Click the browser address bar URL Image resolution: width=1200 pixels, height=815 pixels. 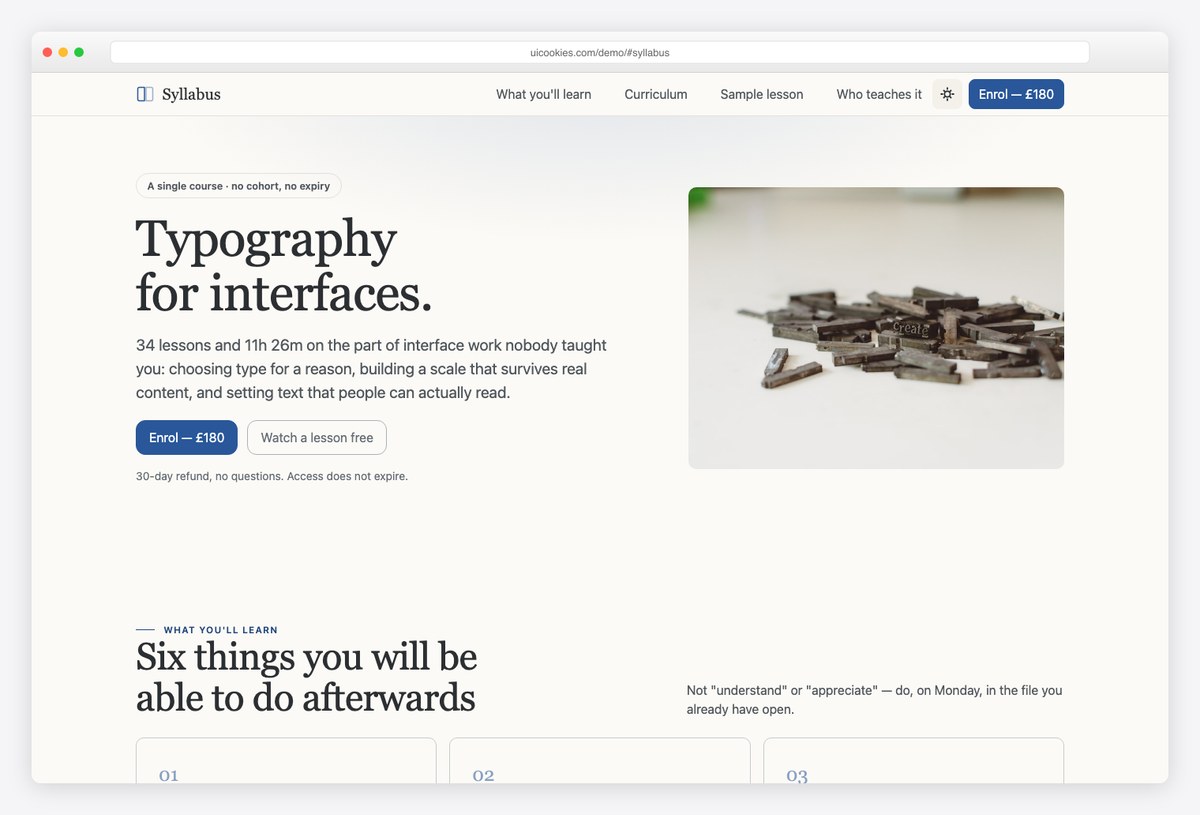600,52
